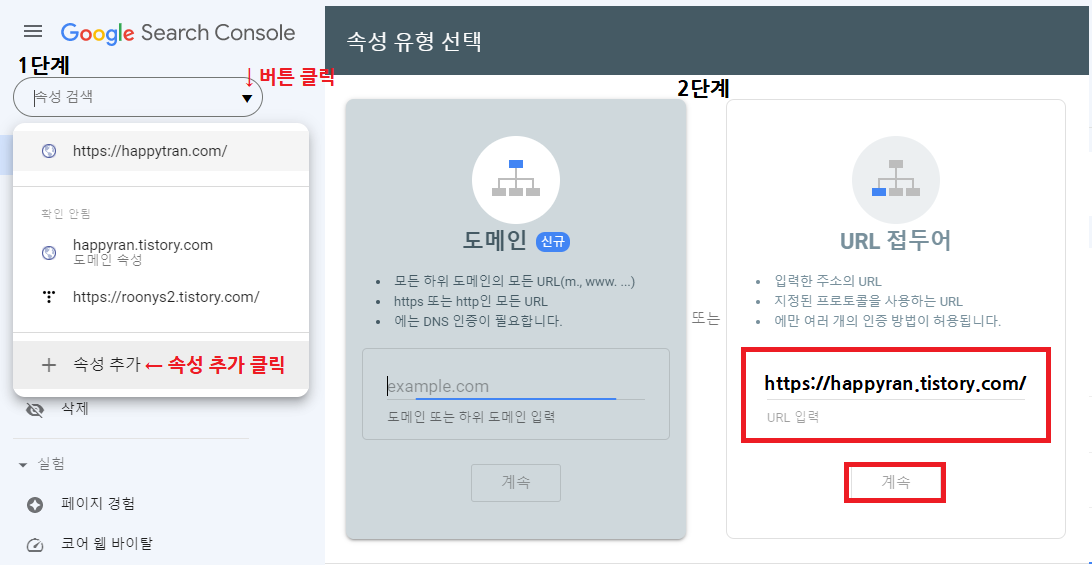Click text 'https 또는 http인 모든 URL'
1092x565 pixels.
tap(471, 302)
